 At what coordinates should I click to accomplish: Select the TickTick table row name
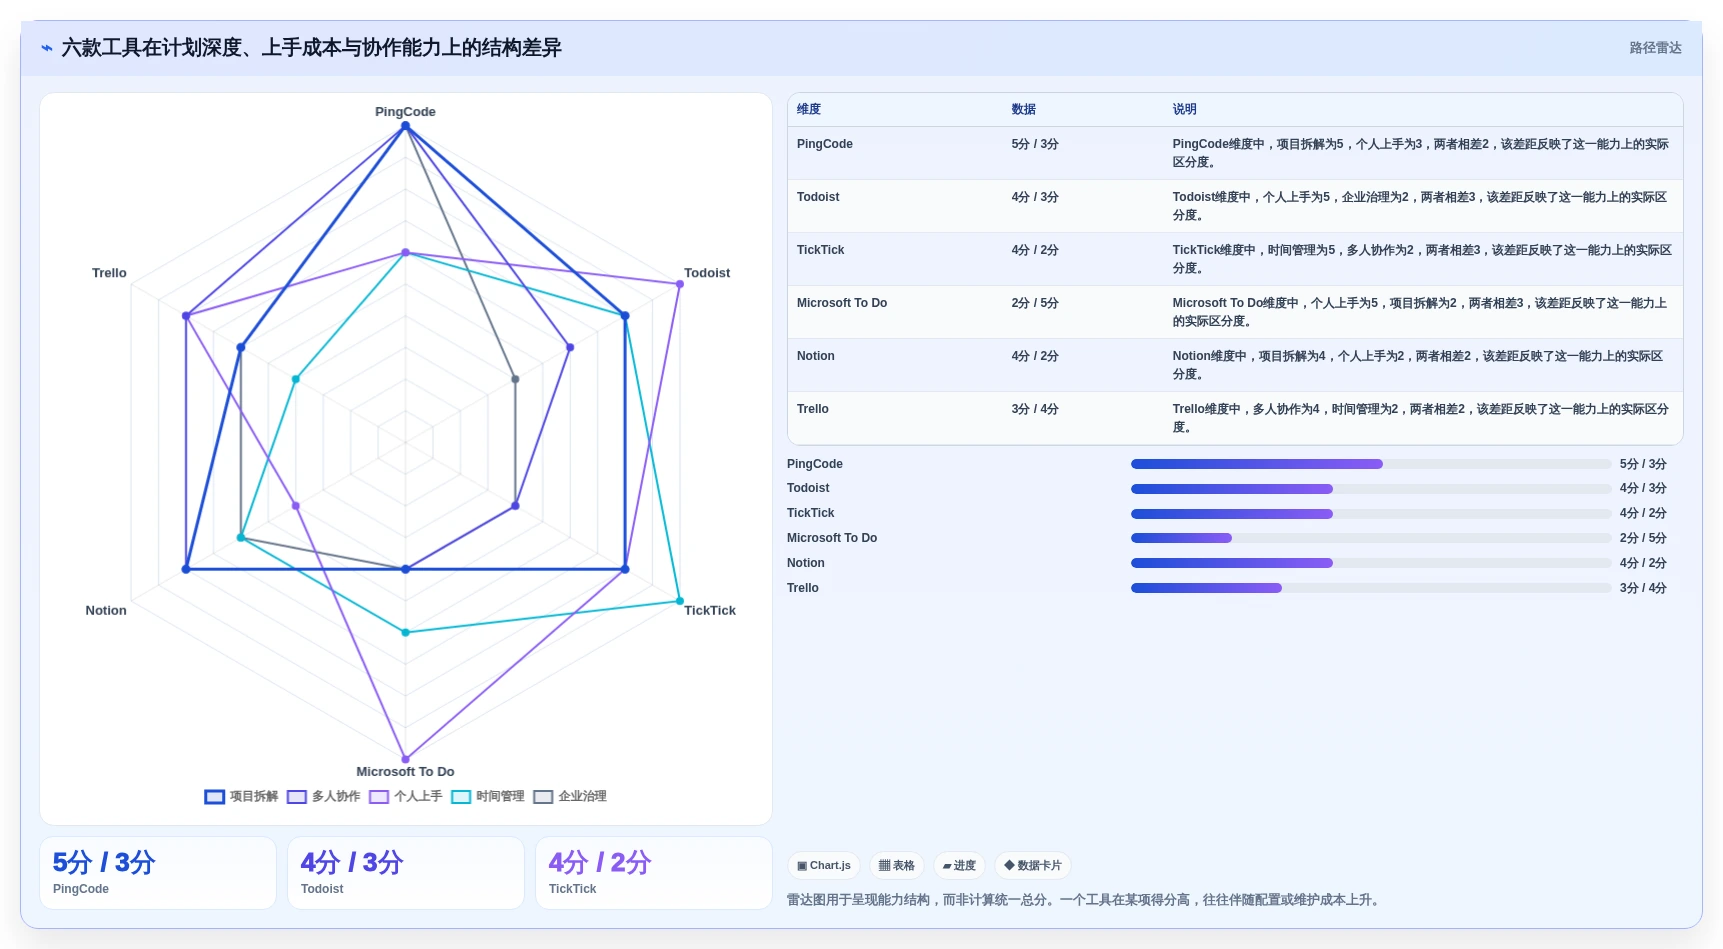(x=821, y=250)
